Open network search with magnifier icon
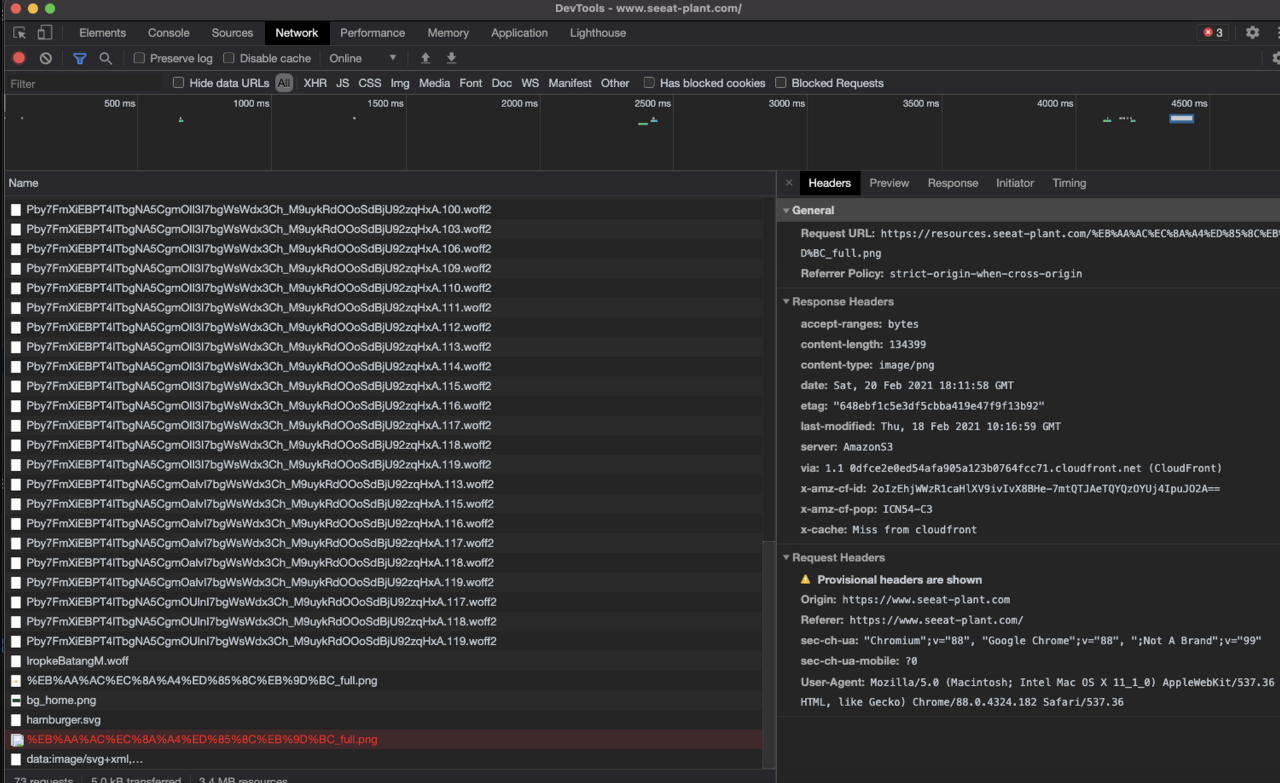1280x783 pixels. [x=106, y=58]
